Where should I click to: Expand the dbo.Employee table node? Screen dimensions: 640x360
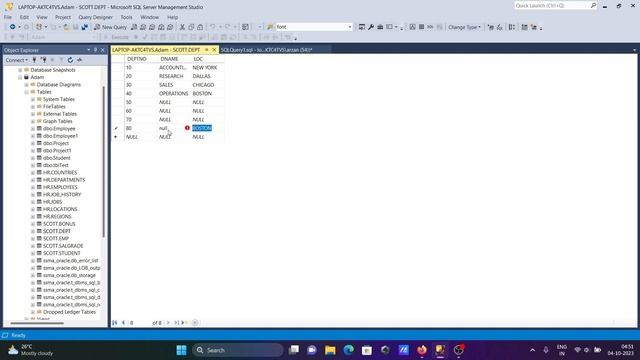(x=33, y=129)
